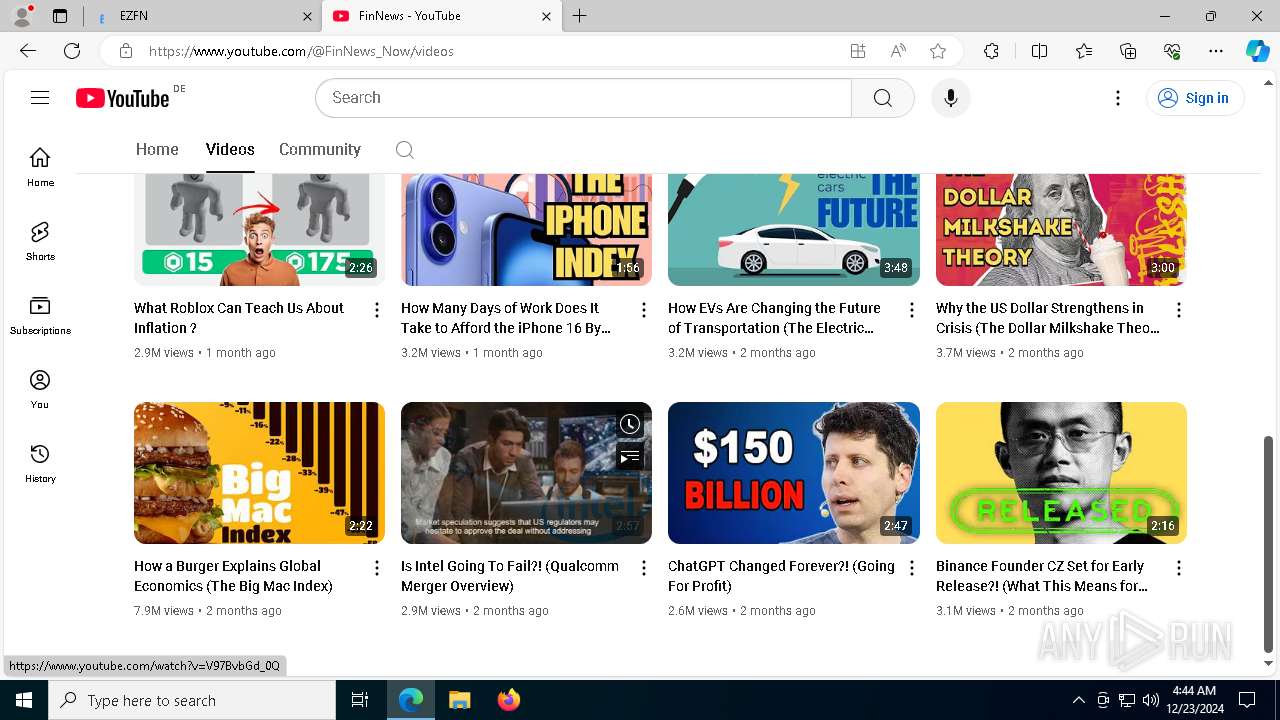Start voice search with microphone icon
1280x720 pixels.
[950, 98]
